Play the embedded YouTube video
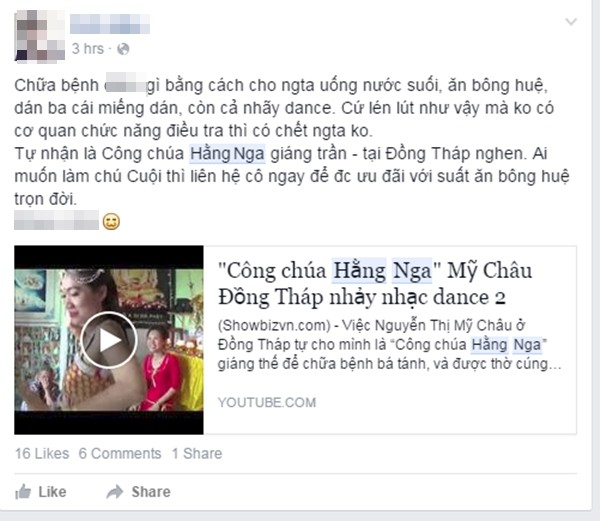 pyautogui.click(x=109, y=340)
